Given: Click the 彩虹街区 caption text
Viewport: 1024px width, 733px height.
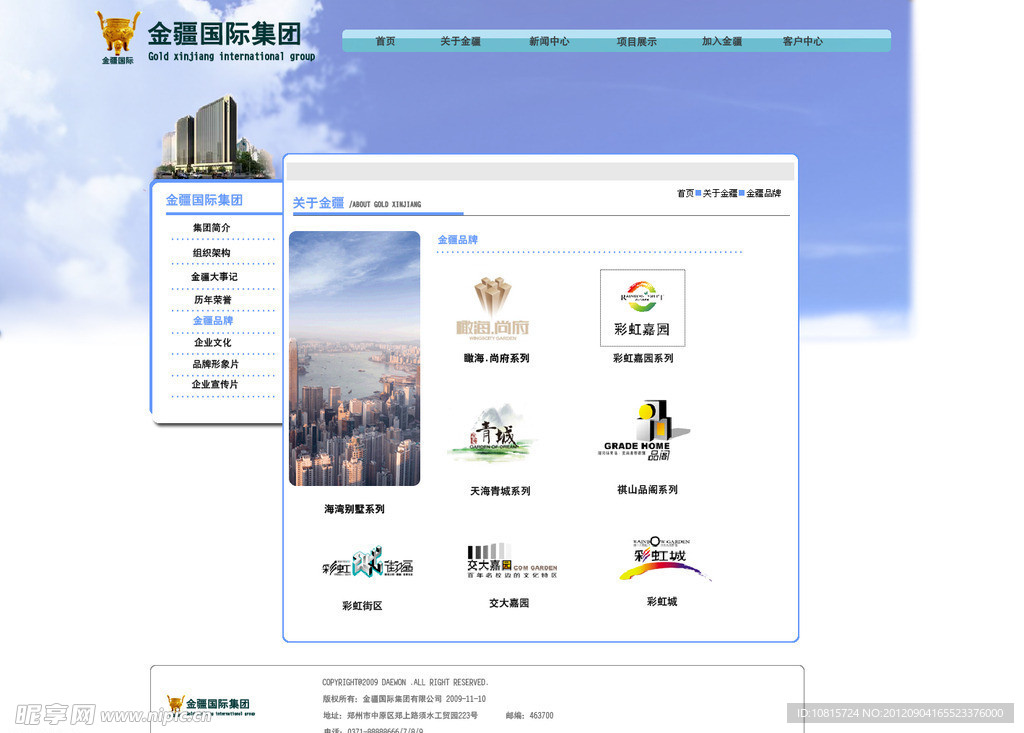Looking at the screenshot, I should 362,606.
